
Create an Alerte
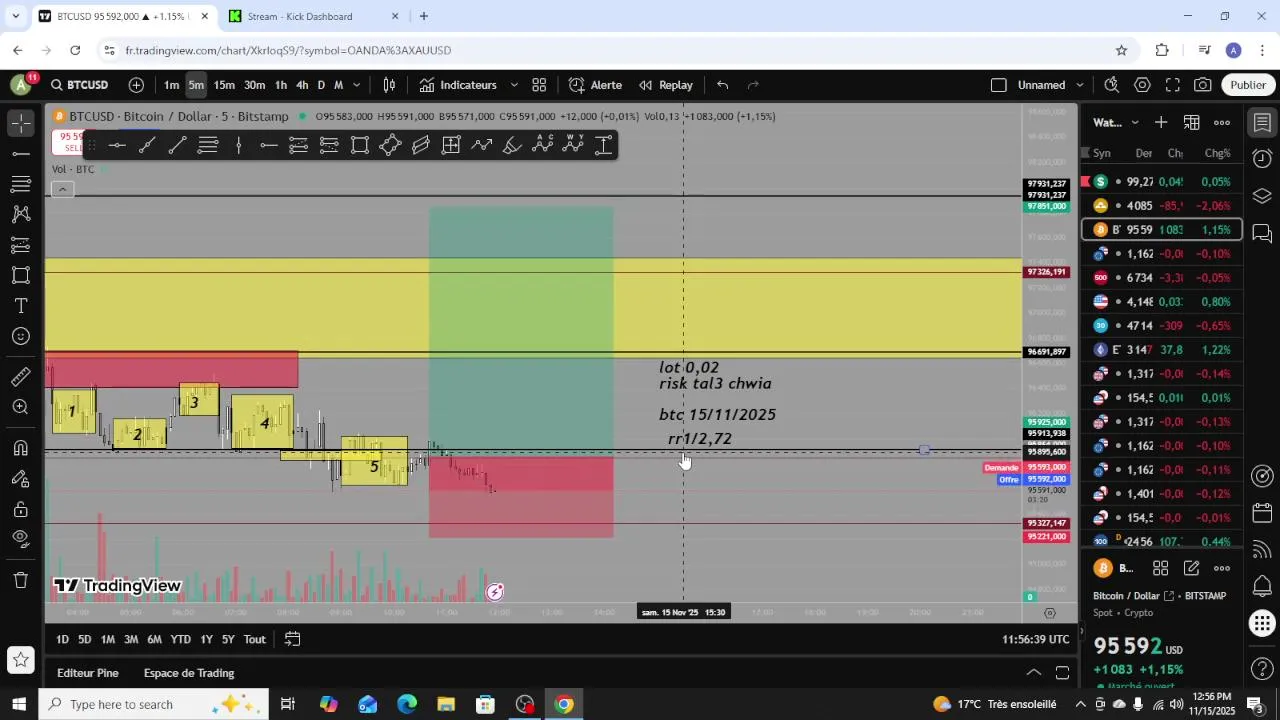(x=596, y=85)
